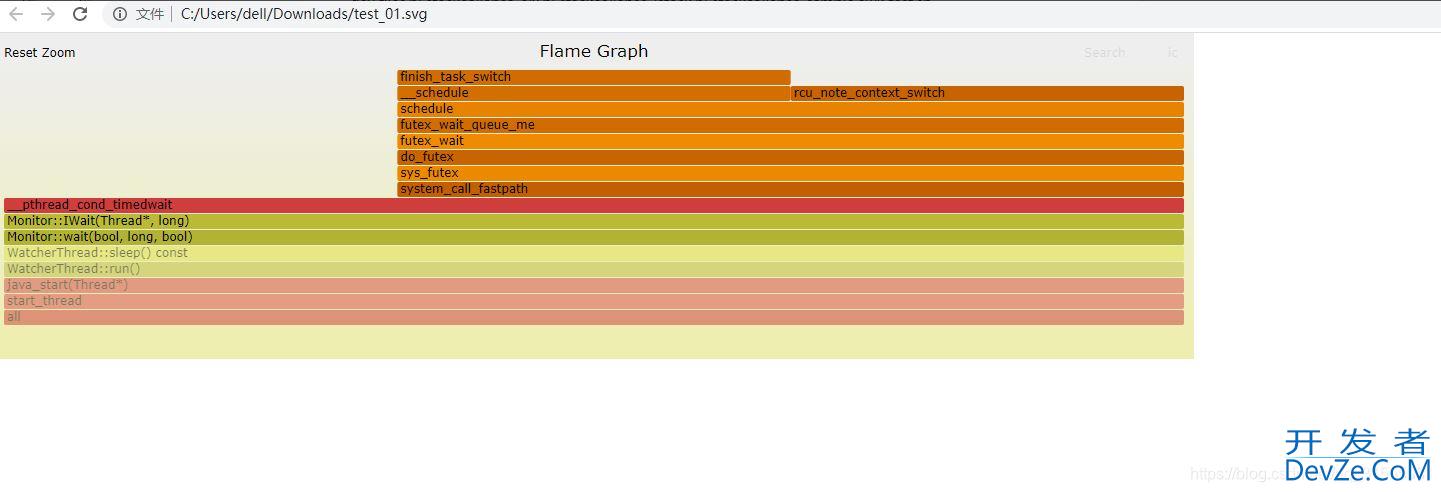Zoom into the finish_task_switch frame
1441x492 pixels.
click(593, 77)
